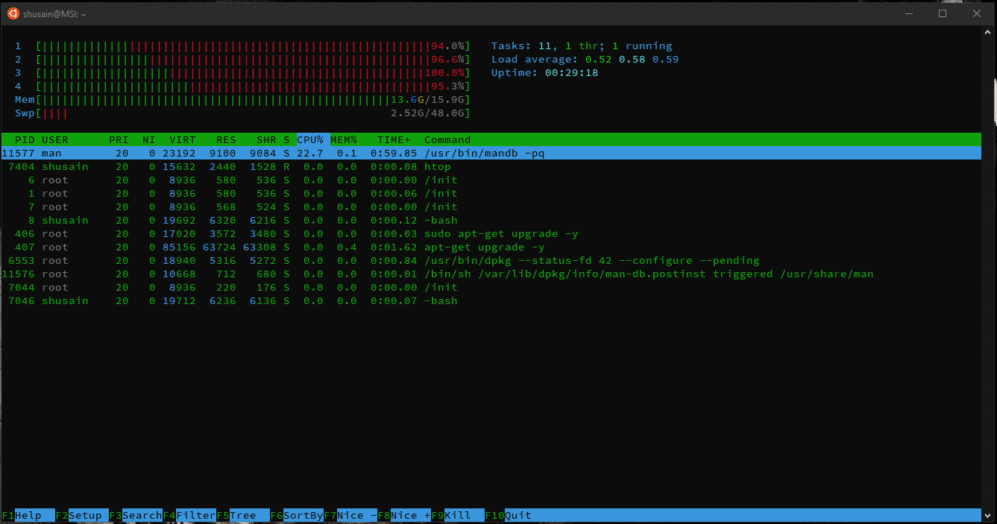
Task: Select the /usr/bin/dpkg --status-fd 42 row
Action: click(491, 260)
